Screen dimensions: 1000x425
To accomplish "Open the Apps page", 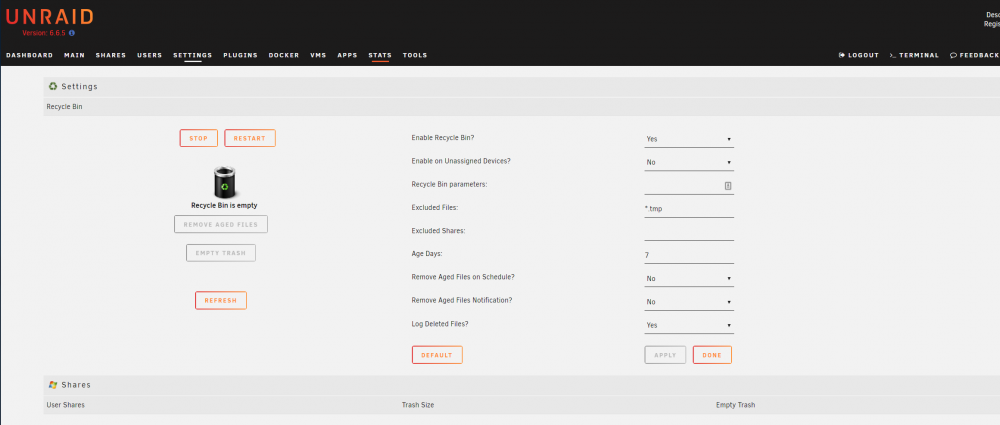I will pyautogui.click(x=348, y=56).
